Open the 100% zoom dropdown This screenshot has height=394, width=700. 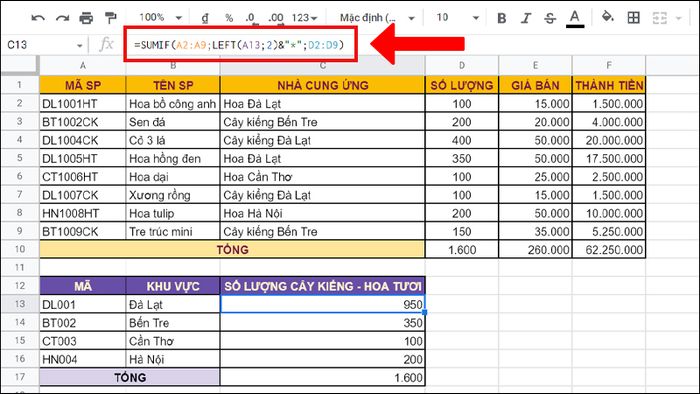pos(160,18)
